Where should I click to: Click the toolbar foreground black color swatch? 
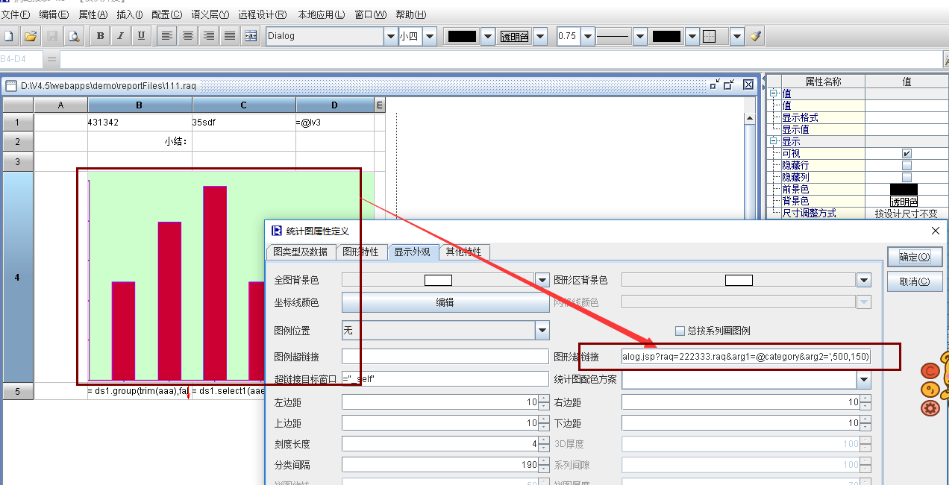(462, 36)
